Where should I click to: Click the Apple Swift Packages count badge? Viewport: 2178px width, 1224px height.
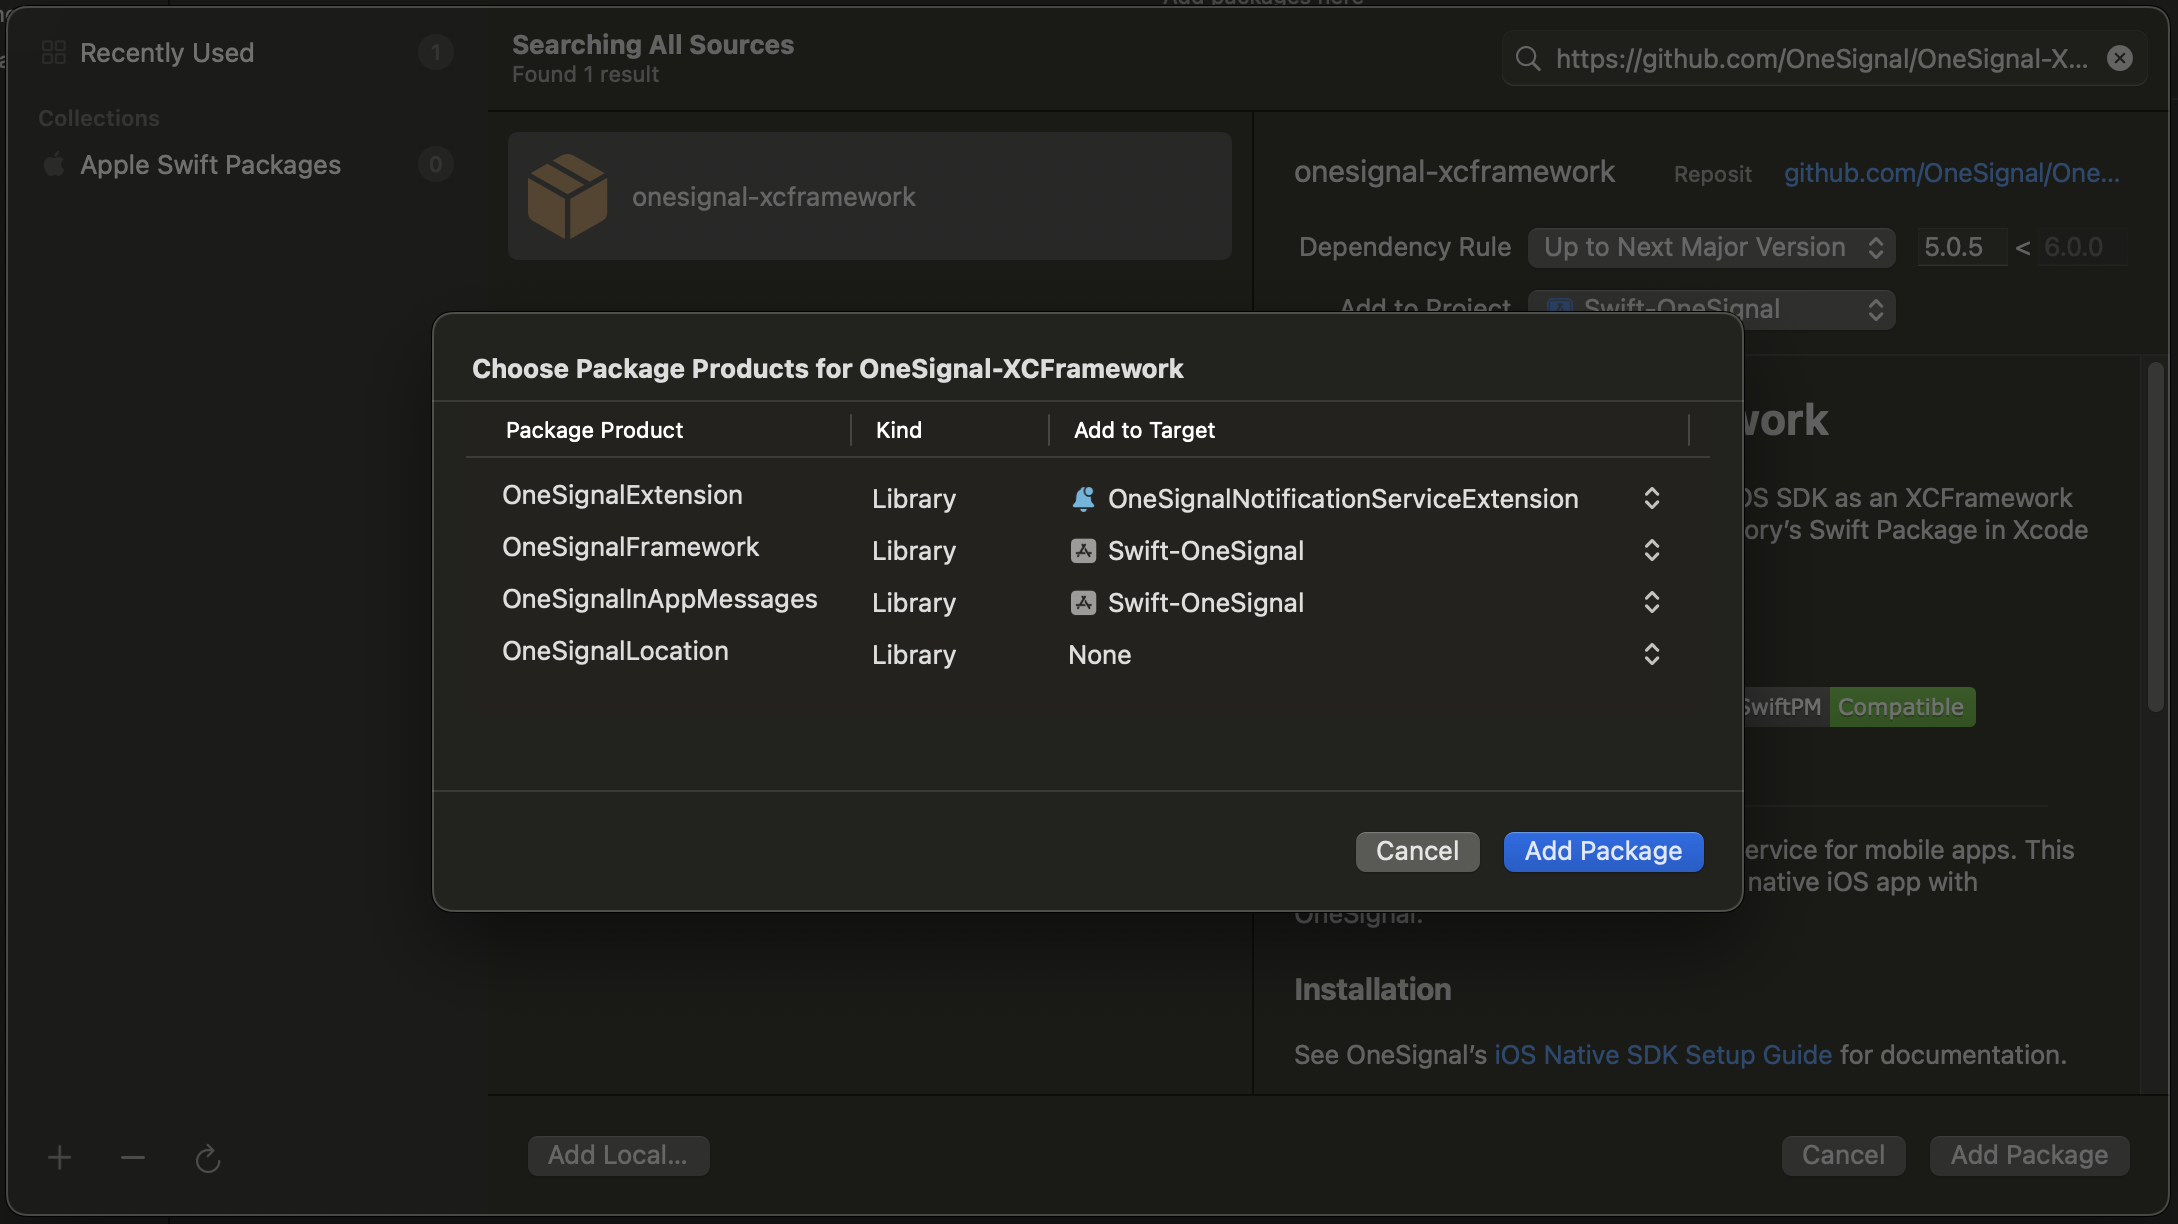[x=435, y=164]
